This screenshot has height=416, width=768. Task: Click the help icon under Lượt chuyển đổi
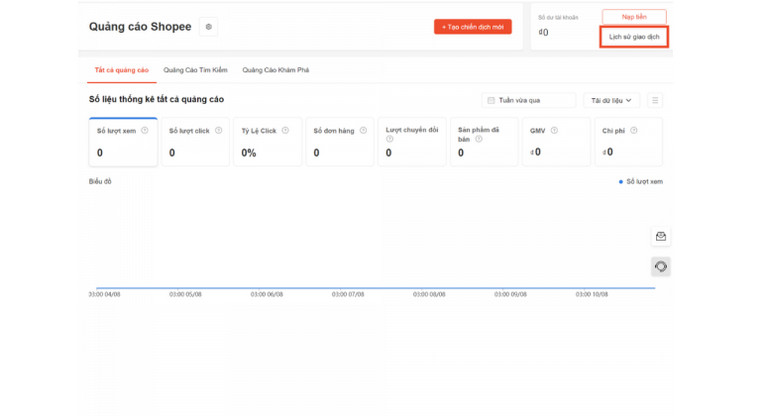(389, 139)
